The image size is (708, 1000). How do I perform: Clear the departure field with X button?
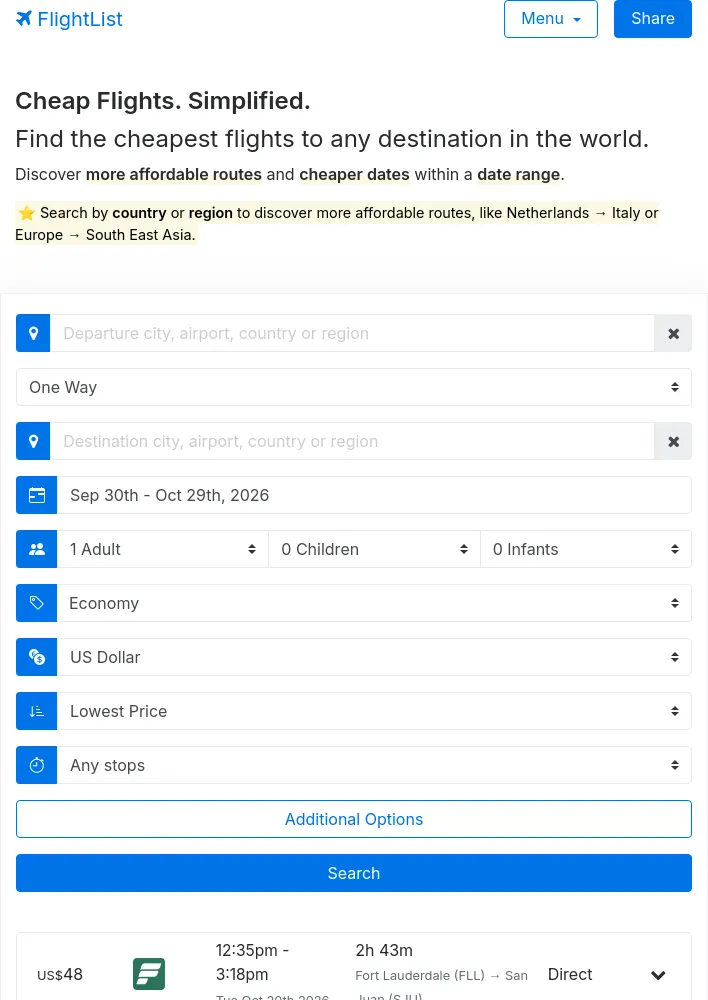(673, 333)
